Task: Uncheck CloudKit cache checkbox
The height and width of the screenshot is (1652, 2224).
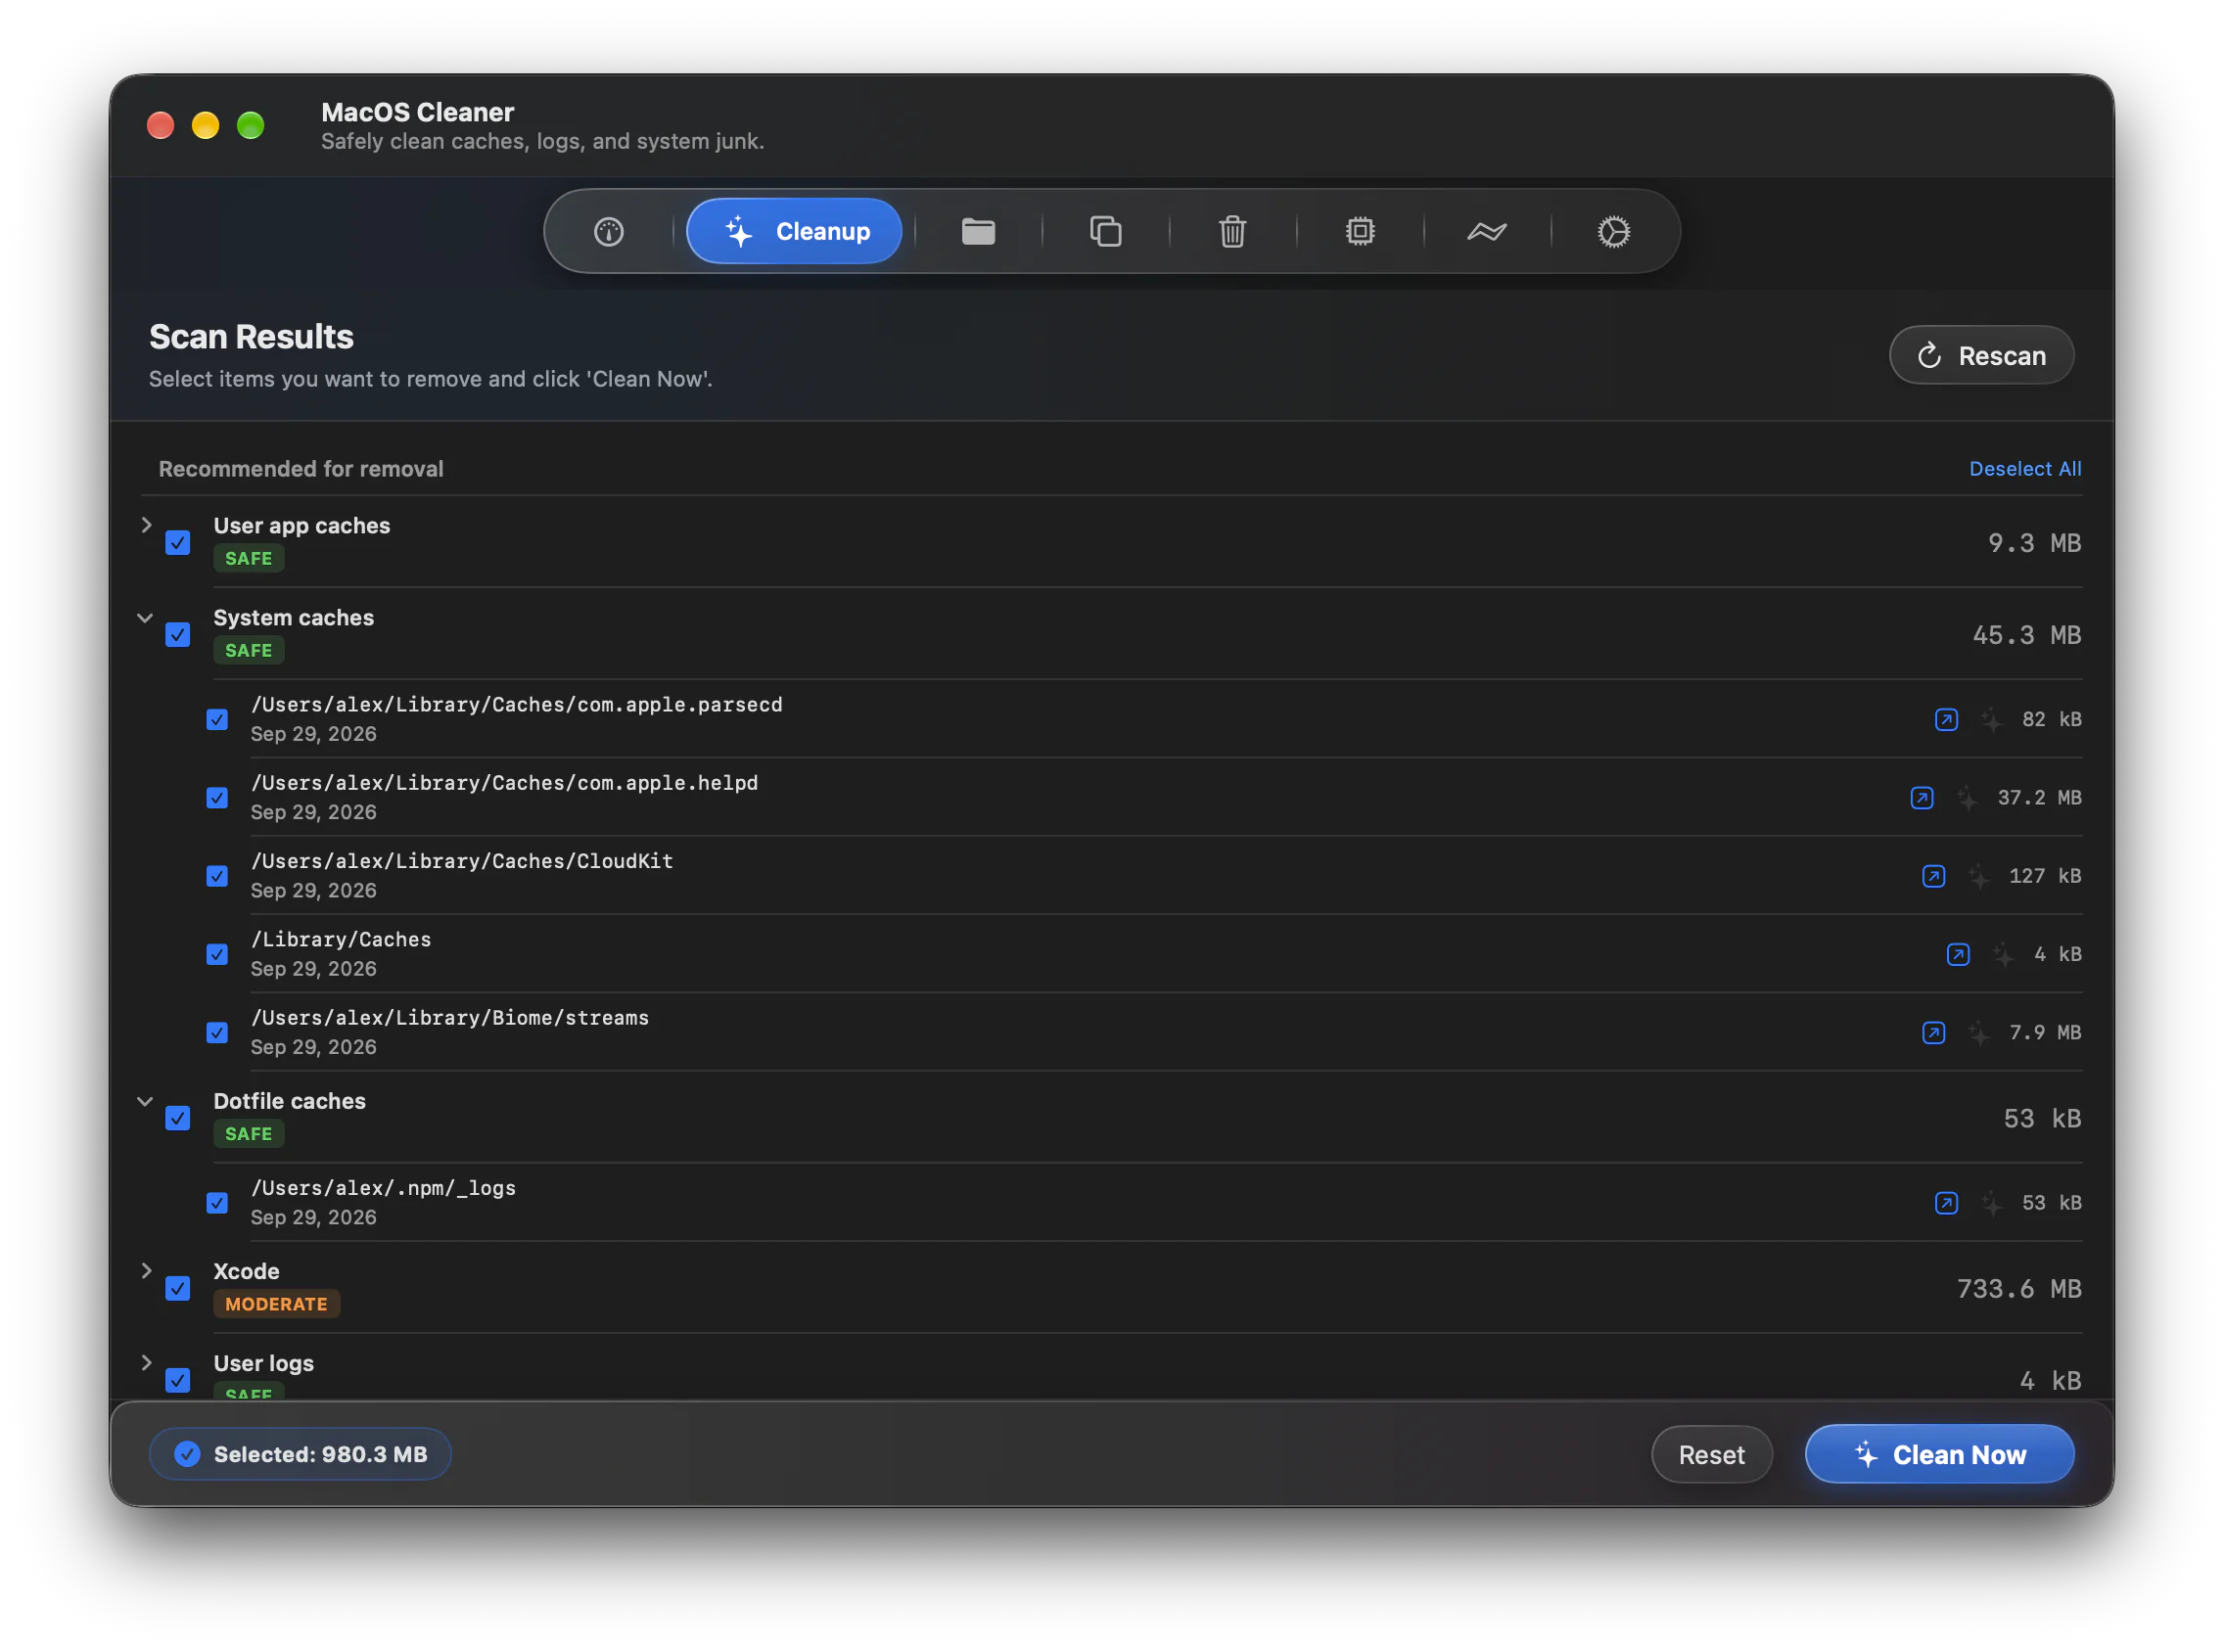Action: tap(217, 876)
